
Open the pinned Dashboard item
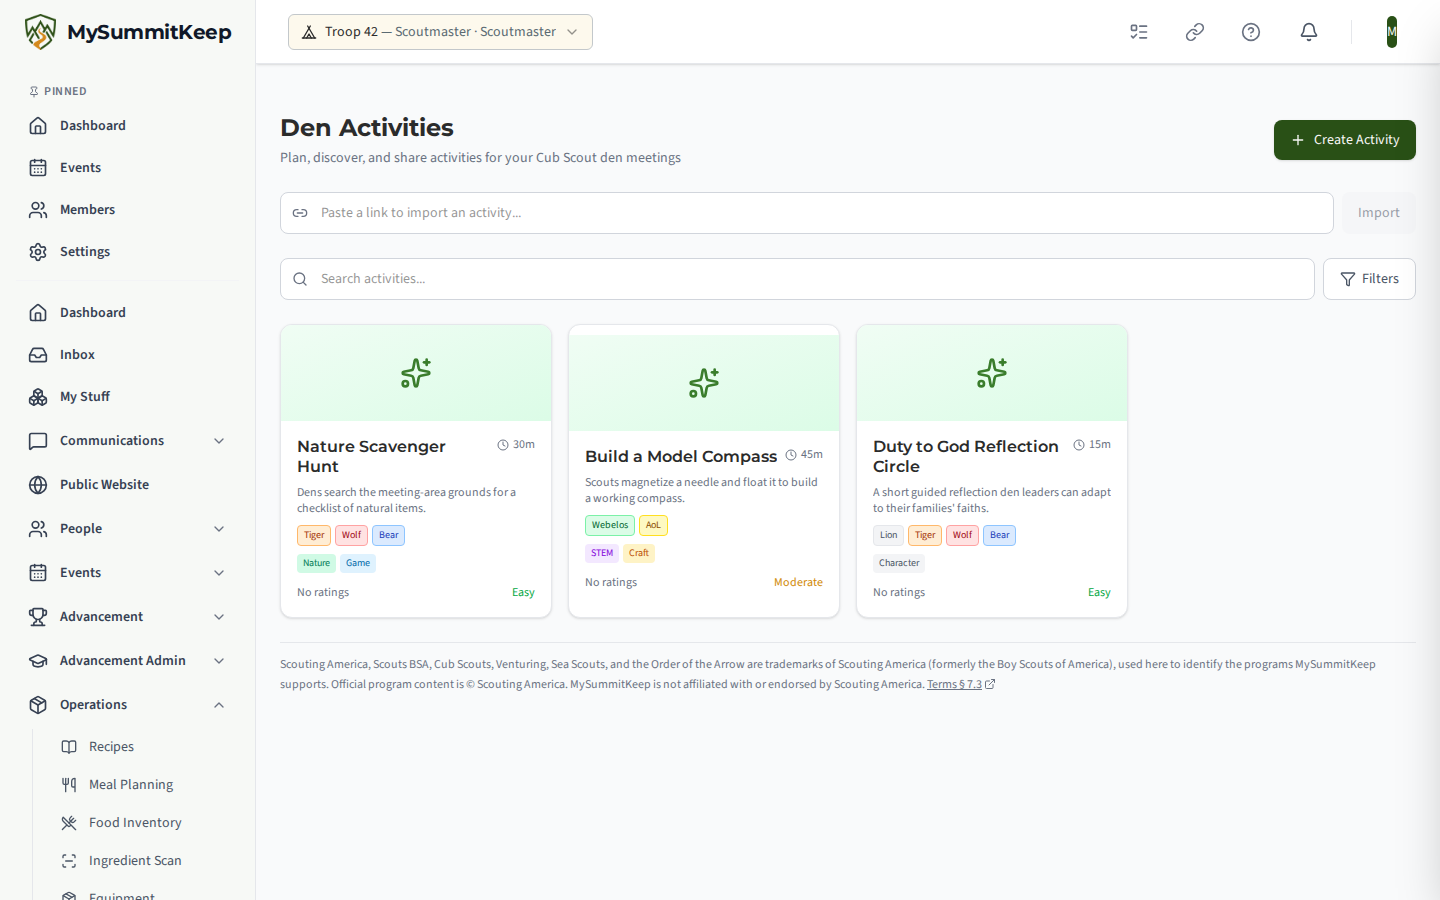(128, 126)
